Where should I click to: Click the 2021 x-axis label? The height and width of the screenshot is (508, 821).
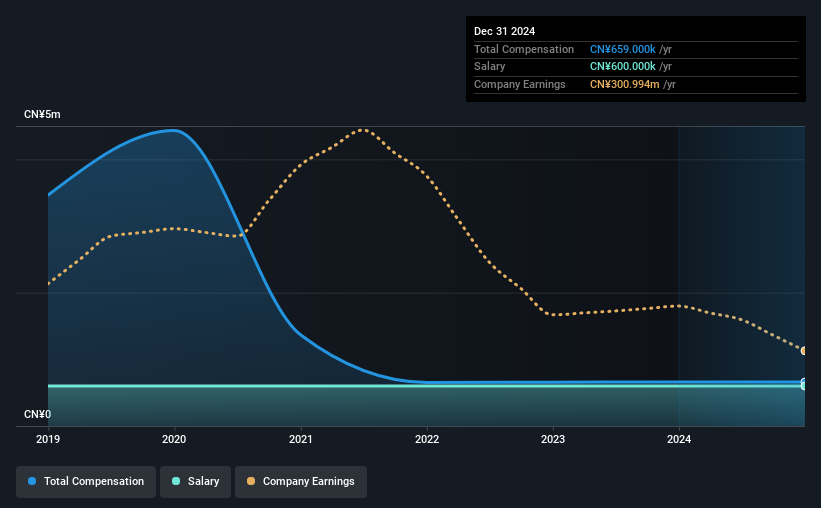click(301, 439)
